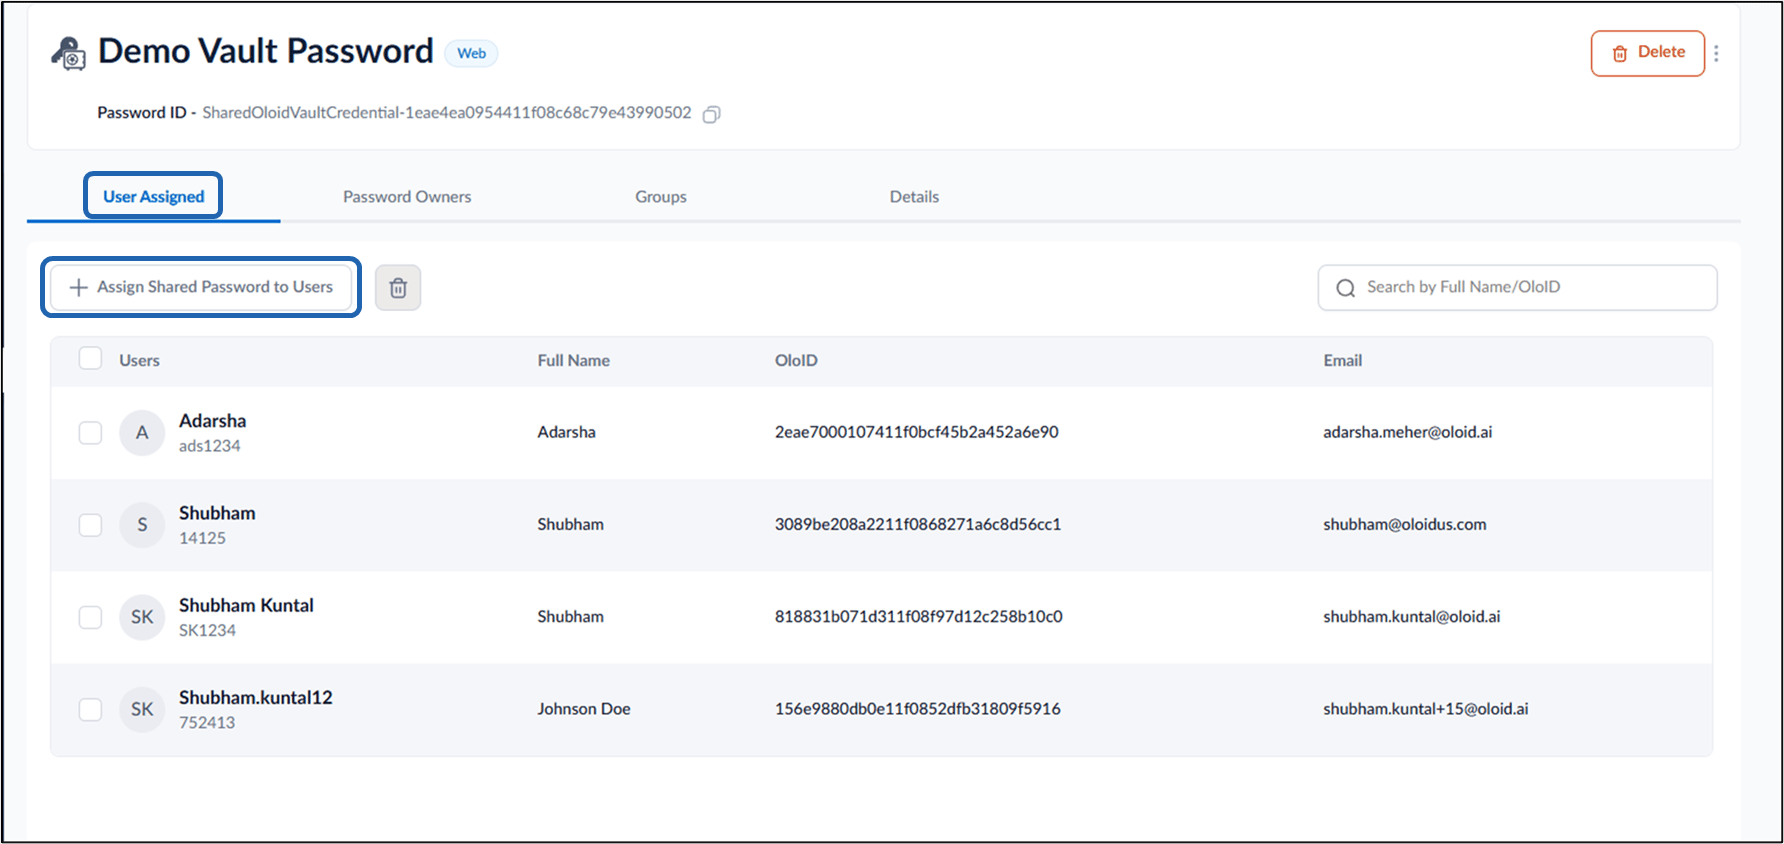Click the SharedOloidVaultCredential password ID text
Viewport: 1784px width, 844px height.
pos(446,112)
